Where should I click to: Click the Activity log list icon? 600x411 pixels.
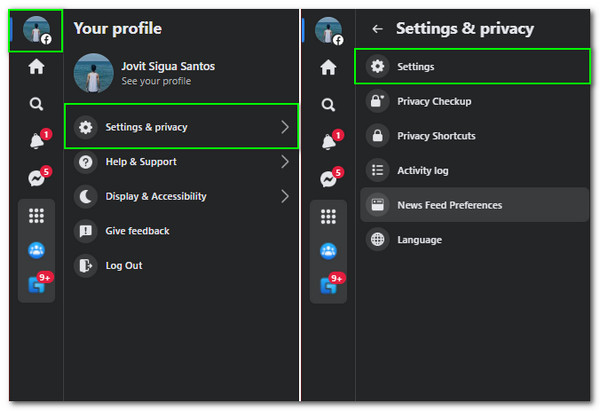click(377, 171)
